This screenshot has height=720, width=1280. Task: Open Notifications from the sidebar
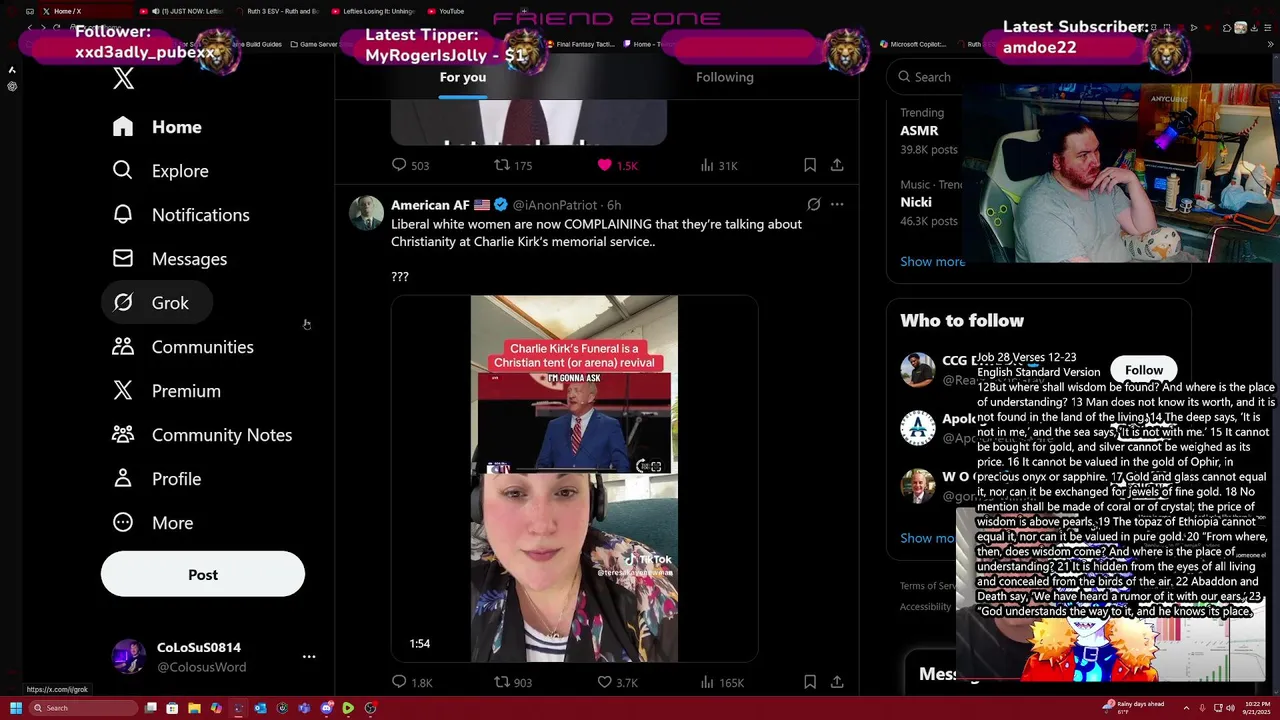(181, 215)
